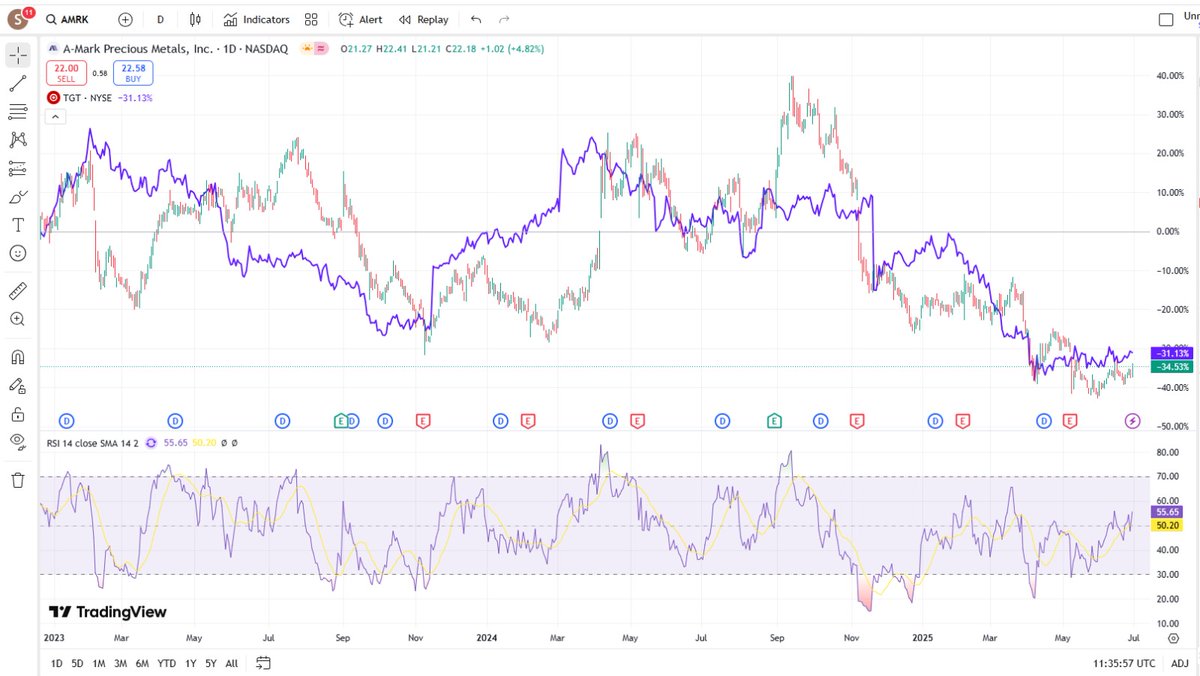Redo the last chart action
Image resolution: width=1200 pixels, height=676 pixels.
tap(504, 19)
